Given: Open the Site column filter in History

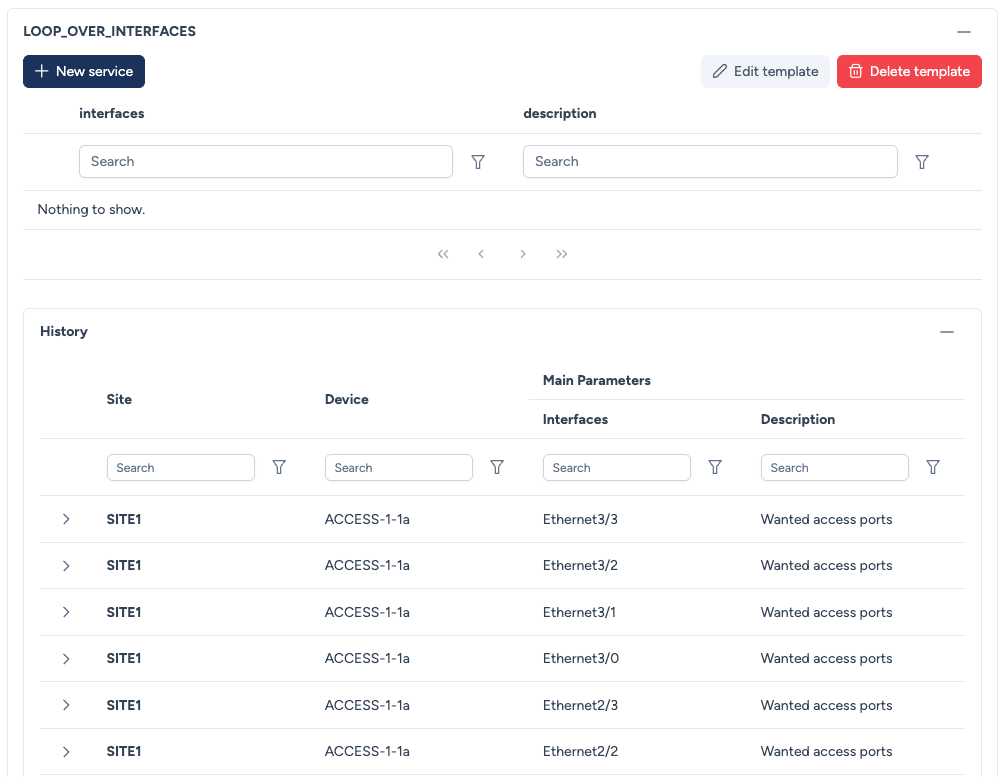Looking at the screenshot, I should click(x=279, y=467).
